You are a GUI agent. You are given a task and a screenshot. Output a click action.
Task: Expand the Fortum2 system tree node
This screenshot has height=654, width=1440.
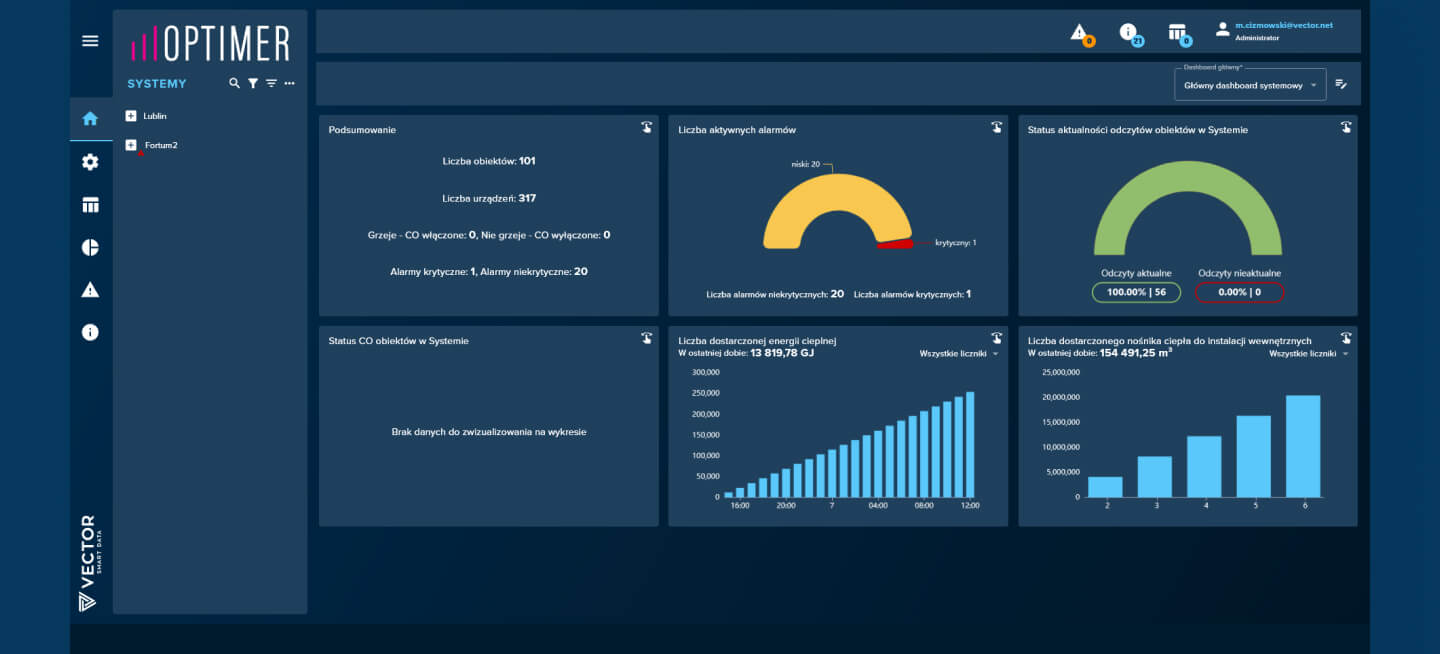click(x=130, y=145)
